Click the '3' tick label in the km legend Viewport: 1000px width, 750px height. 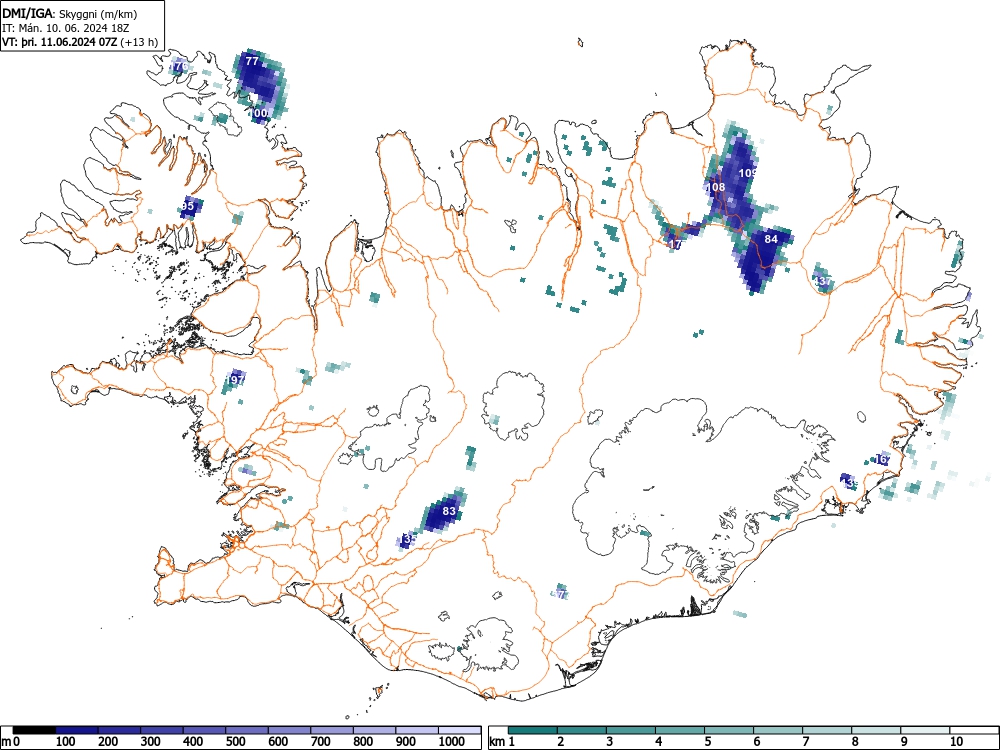coord(610,742)
